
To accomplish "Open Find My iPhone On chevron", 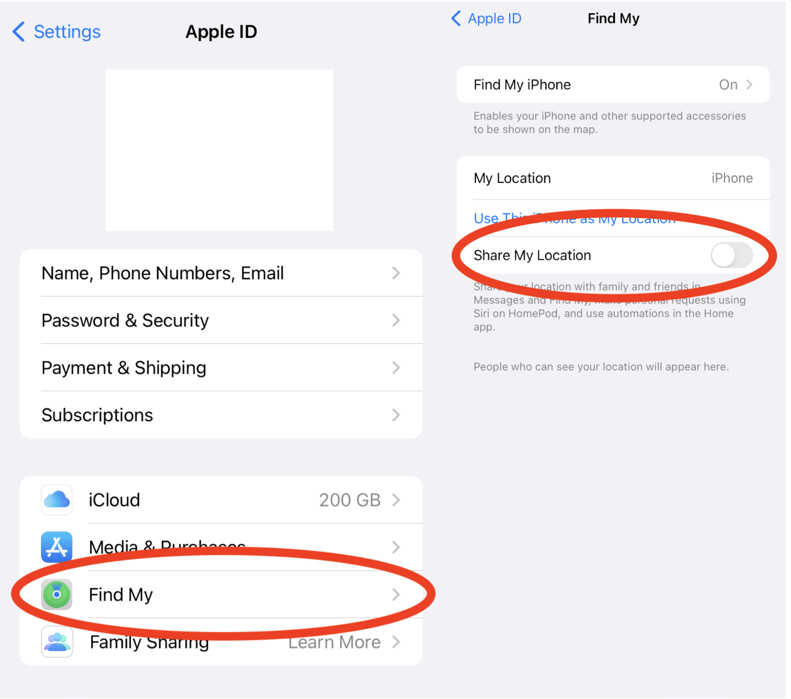I will tap(749, 85).
